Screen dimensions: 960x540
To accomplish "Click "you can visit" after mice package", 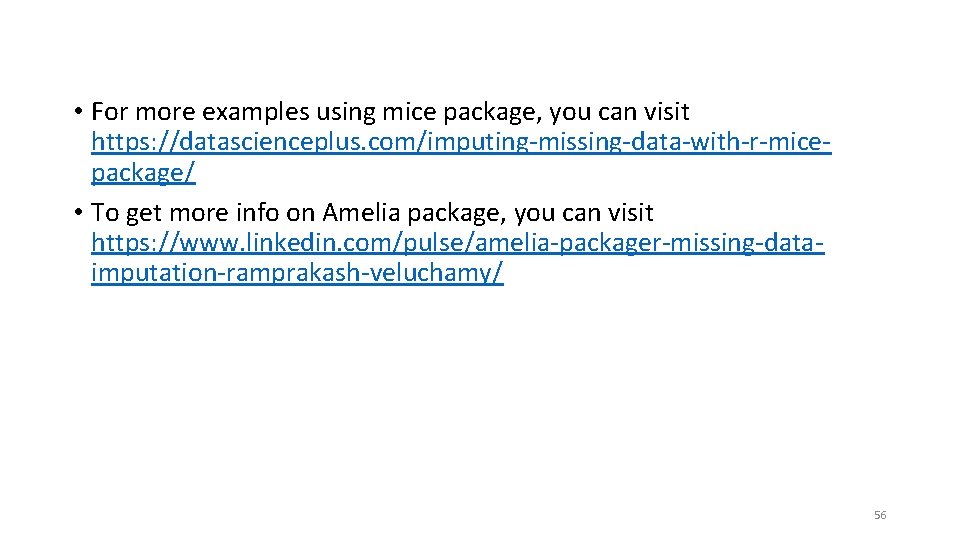I will point(619,113).
